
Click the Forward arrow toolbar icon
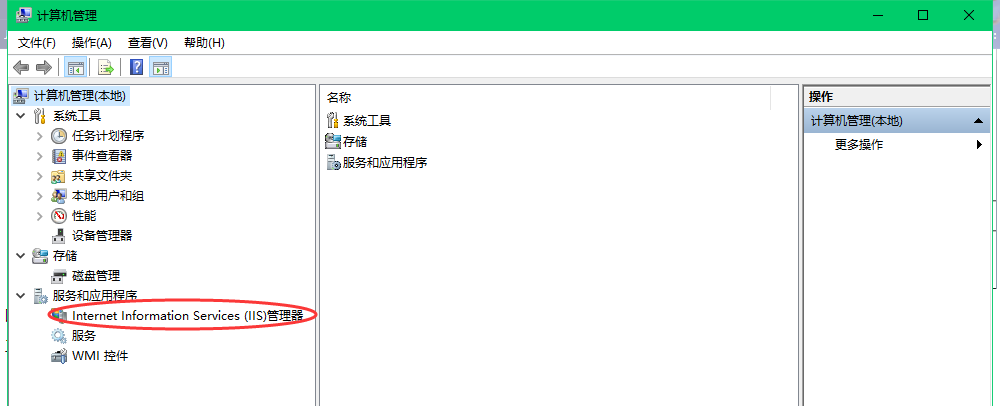tap(43, 67)
